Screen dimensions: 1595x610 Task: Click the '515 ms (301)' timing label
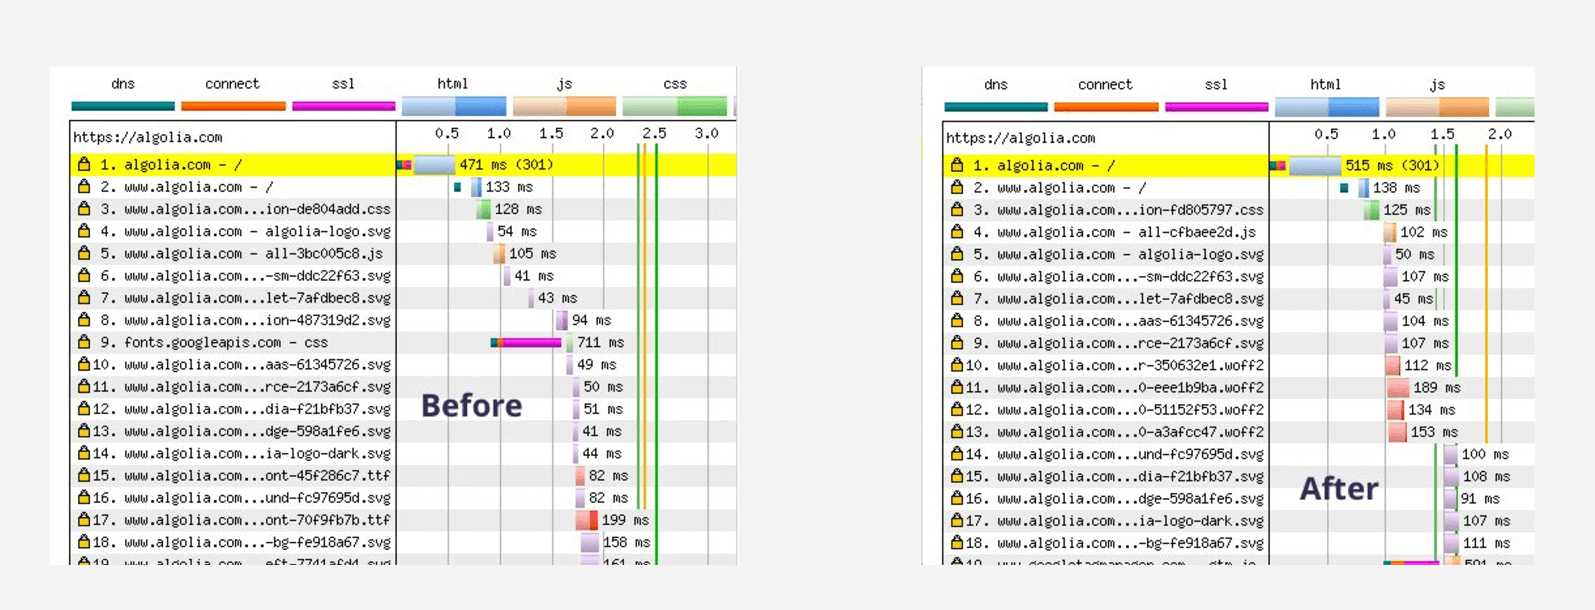point(1392,165)
